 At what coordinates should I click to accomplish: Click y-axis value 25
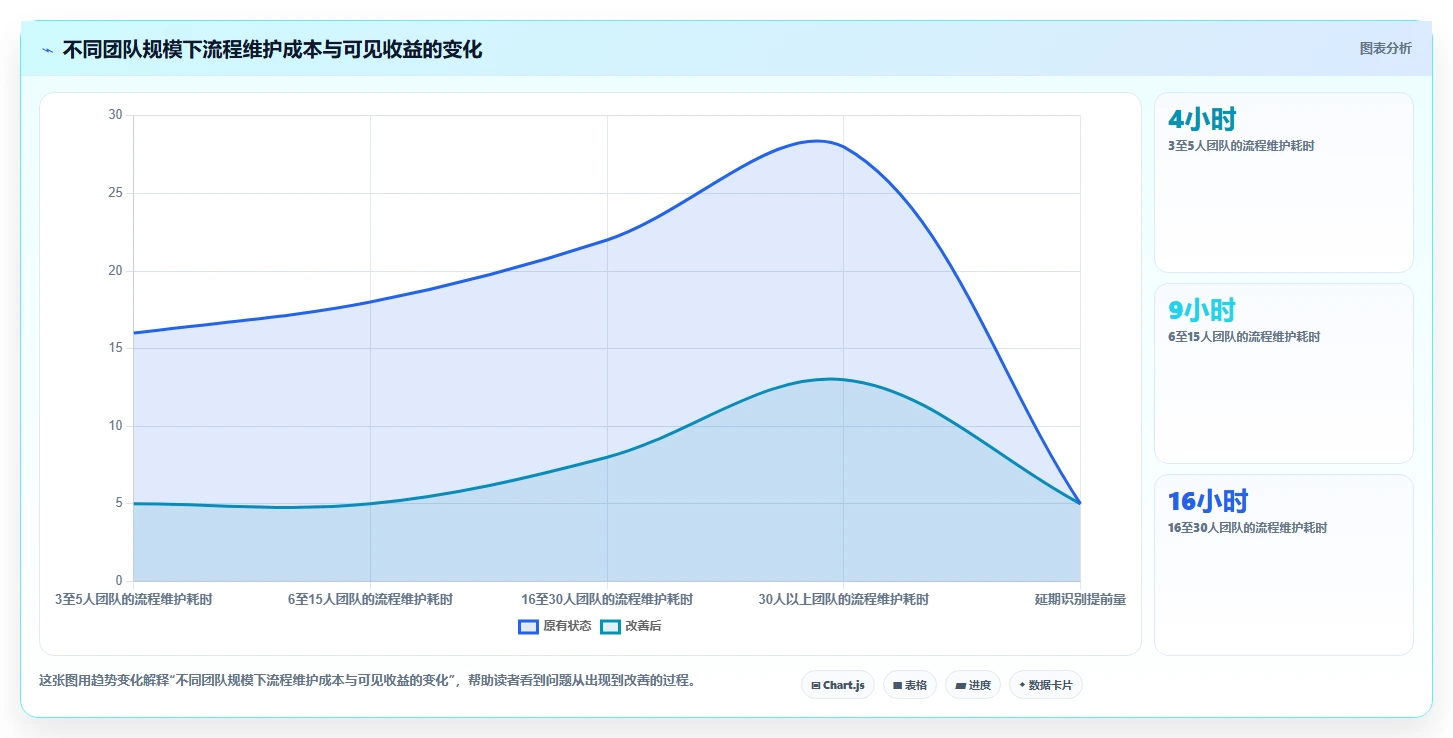coord(115,193)
